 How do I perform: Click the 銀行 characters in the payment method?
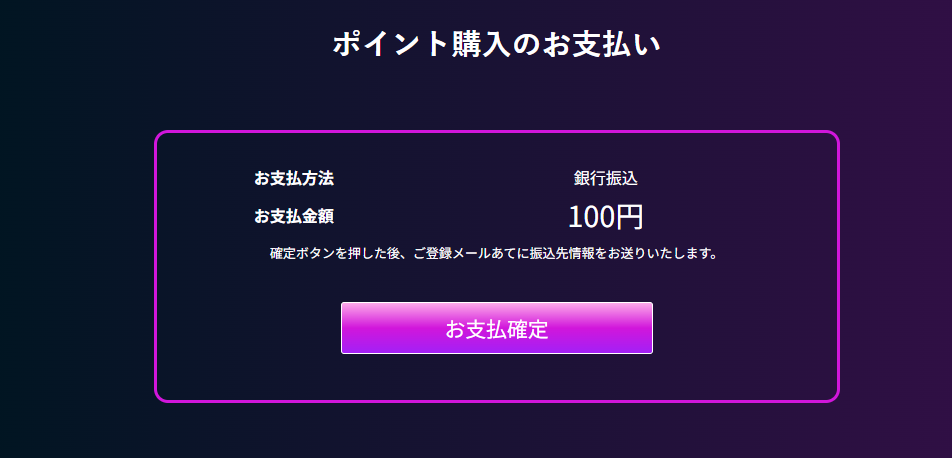(590, 179)
